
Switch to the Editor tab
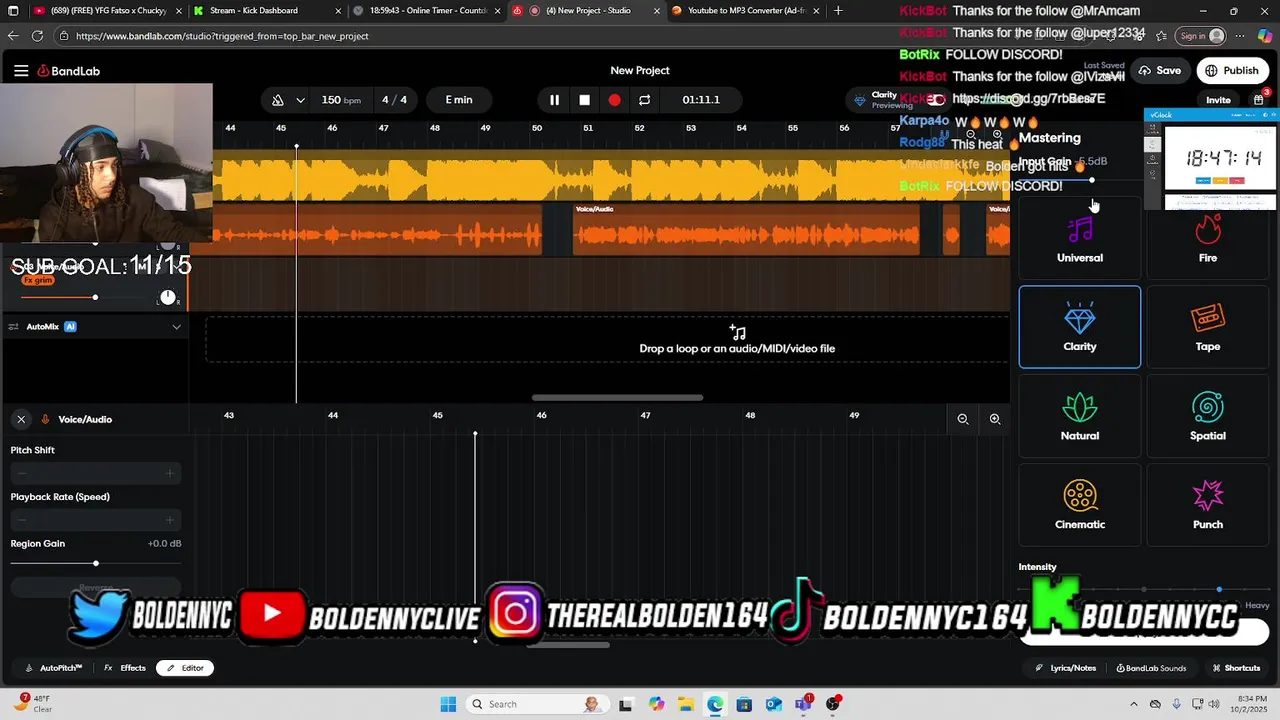click(x=185, y=668)
